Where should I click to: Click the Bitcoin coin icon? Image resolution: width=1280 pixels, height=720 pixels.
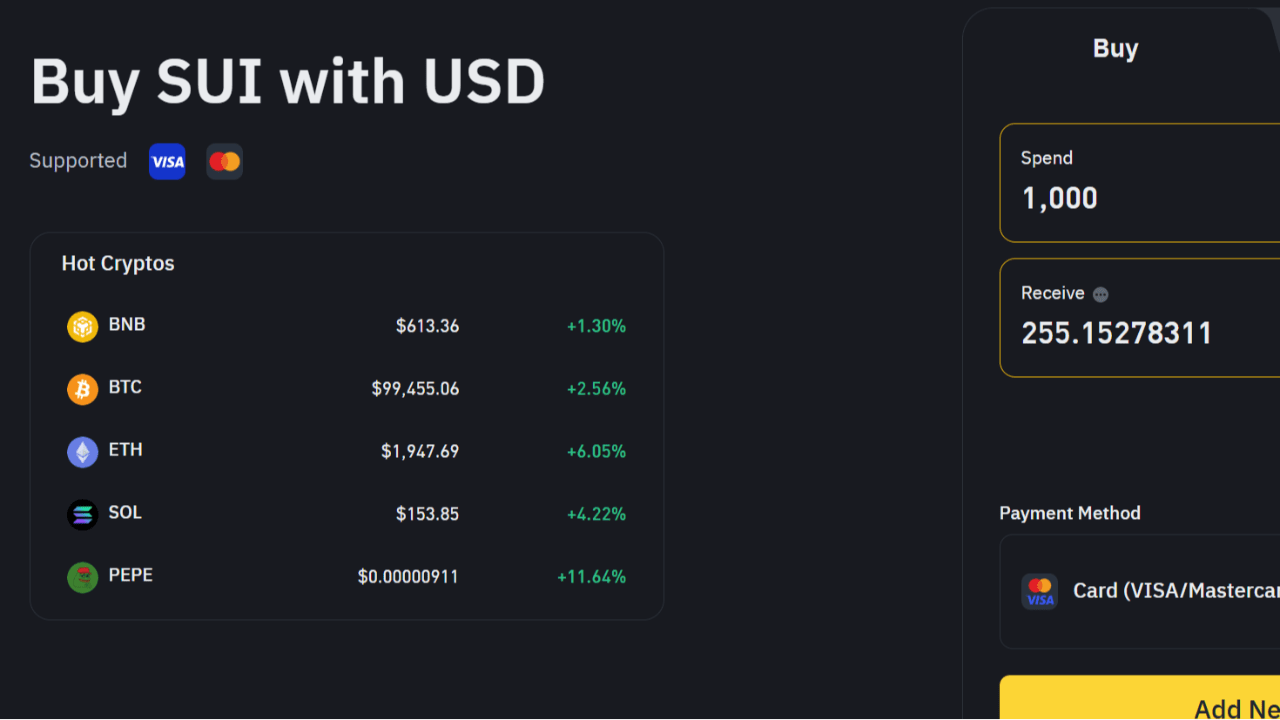(x=82, y=388)
